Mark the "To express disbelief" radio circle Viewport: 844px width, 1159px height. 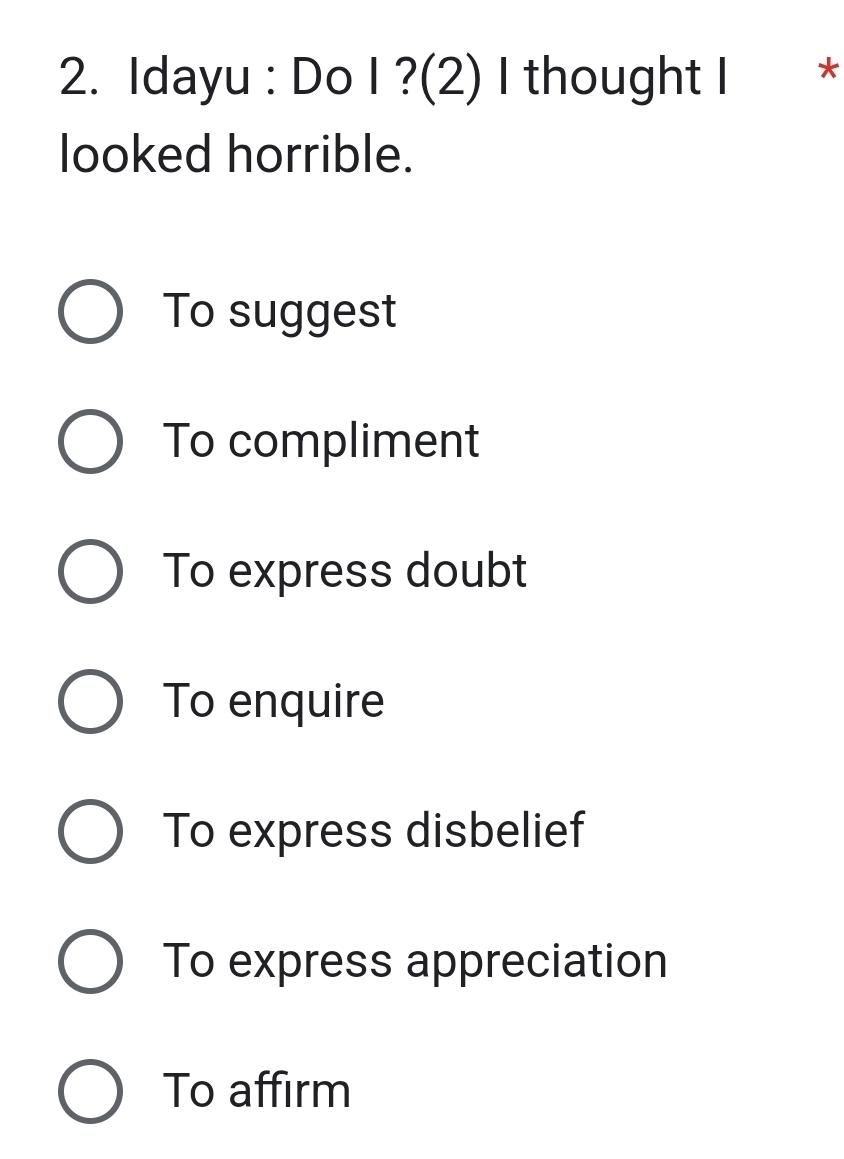(x=91, y=831)
